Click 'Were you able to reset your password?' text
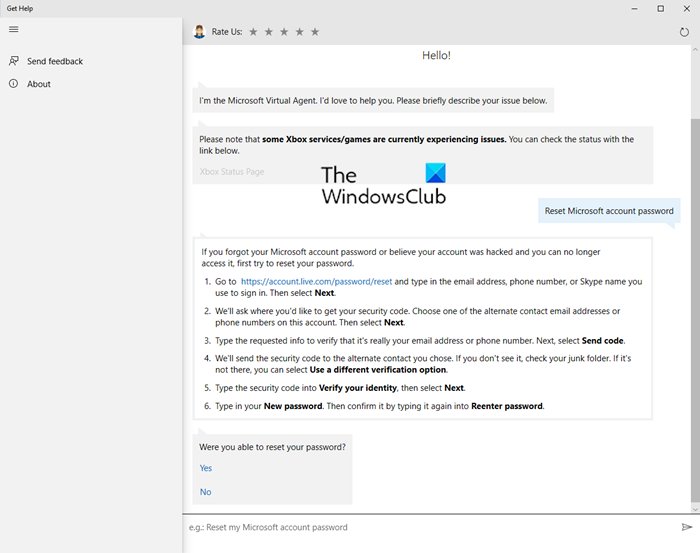The width and height of the screenshot is (700, 553). [x=272, y=447]
